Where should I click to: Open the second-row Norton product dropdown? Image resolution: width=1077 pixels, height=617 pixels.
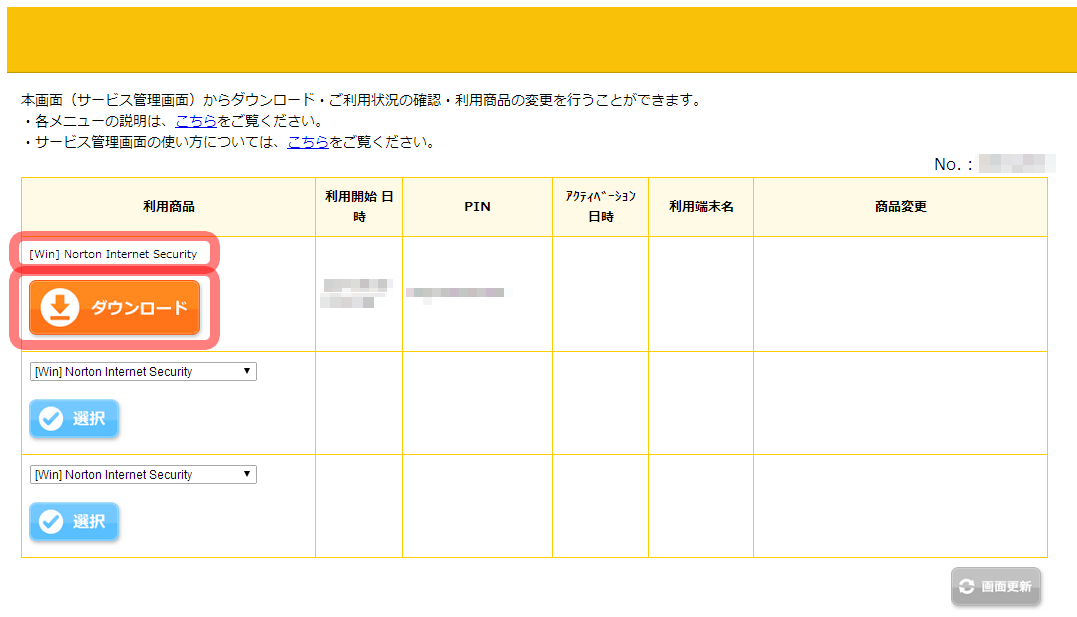click(x=143, y=372)
